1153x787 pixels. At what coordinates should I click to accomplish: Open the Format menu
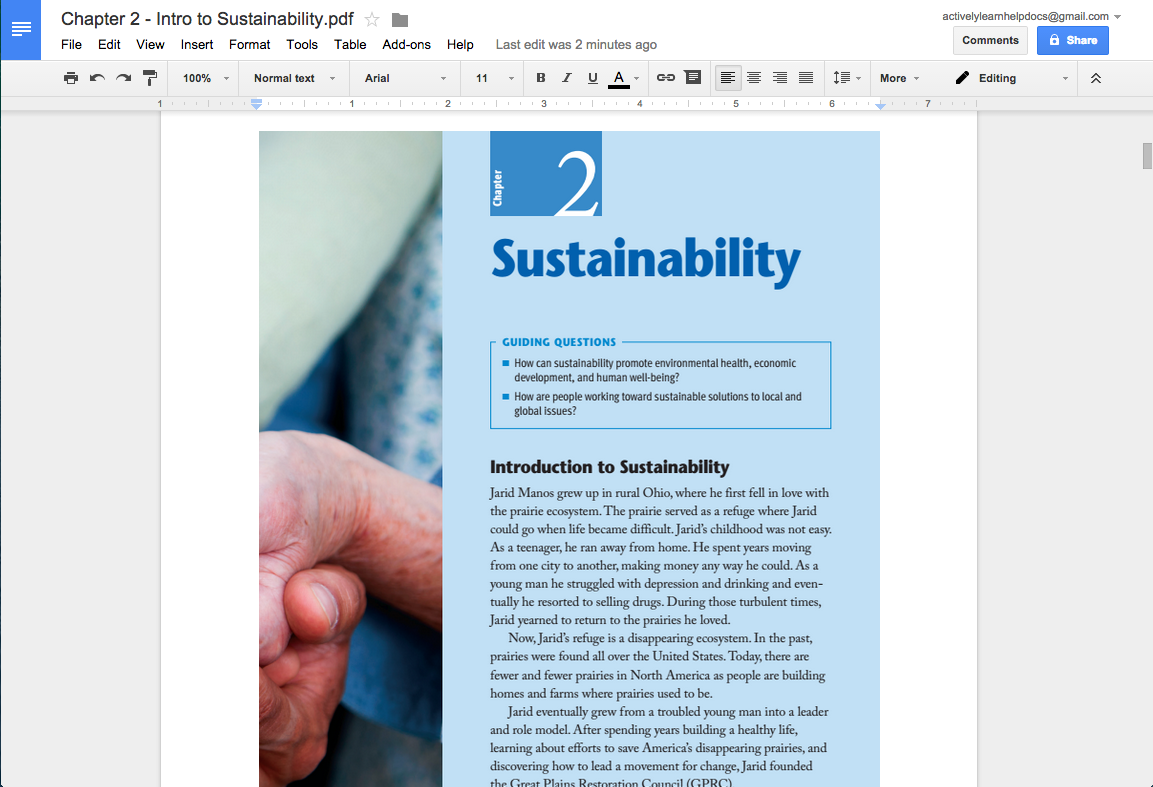click(249, 45)
